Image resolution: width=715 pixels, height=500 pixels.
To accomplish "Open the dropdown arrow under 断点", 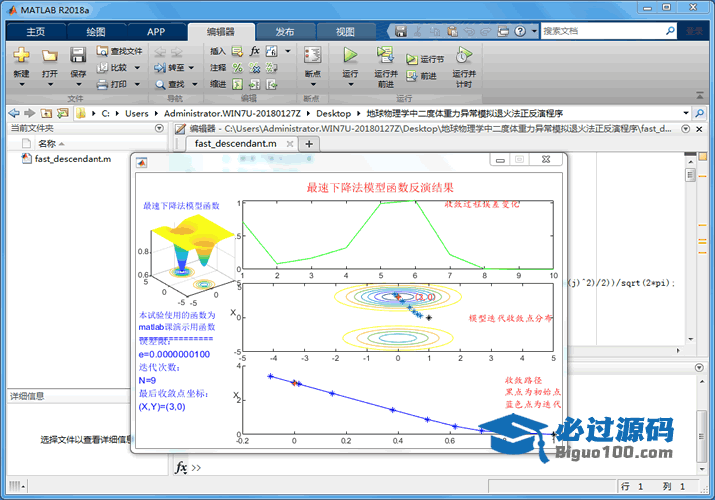I will click(x=312, y=84).
